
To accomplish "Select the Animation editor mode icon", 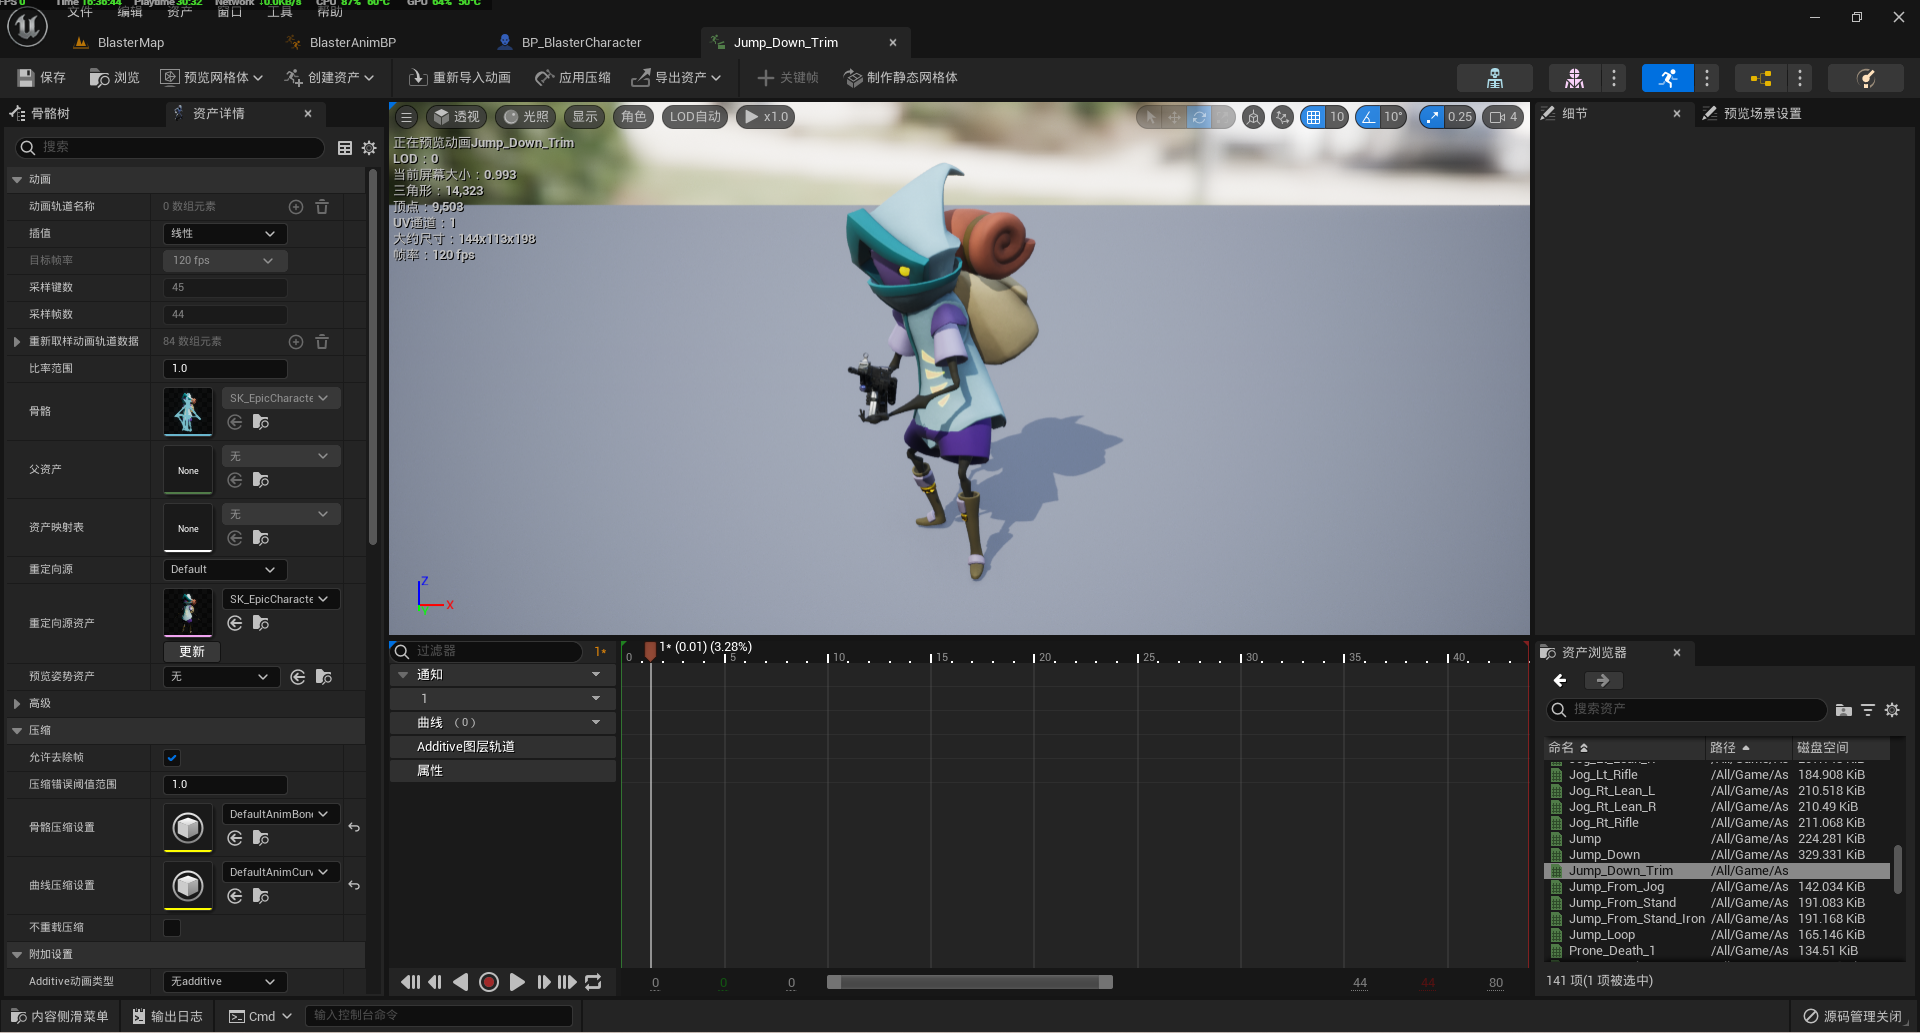I will (x=1667, y=78).
